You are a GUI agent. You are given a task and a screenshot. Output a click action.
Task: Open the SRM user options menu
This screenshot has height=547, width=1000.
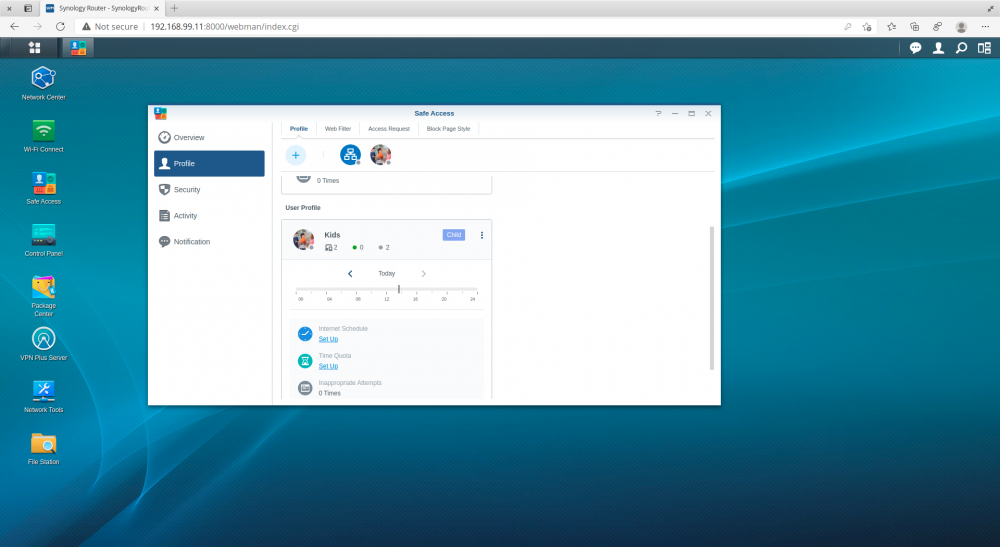[x=938, y=48]
